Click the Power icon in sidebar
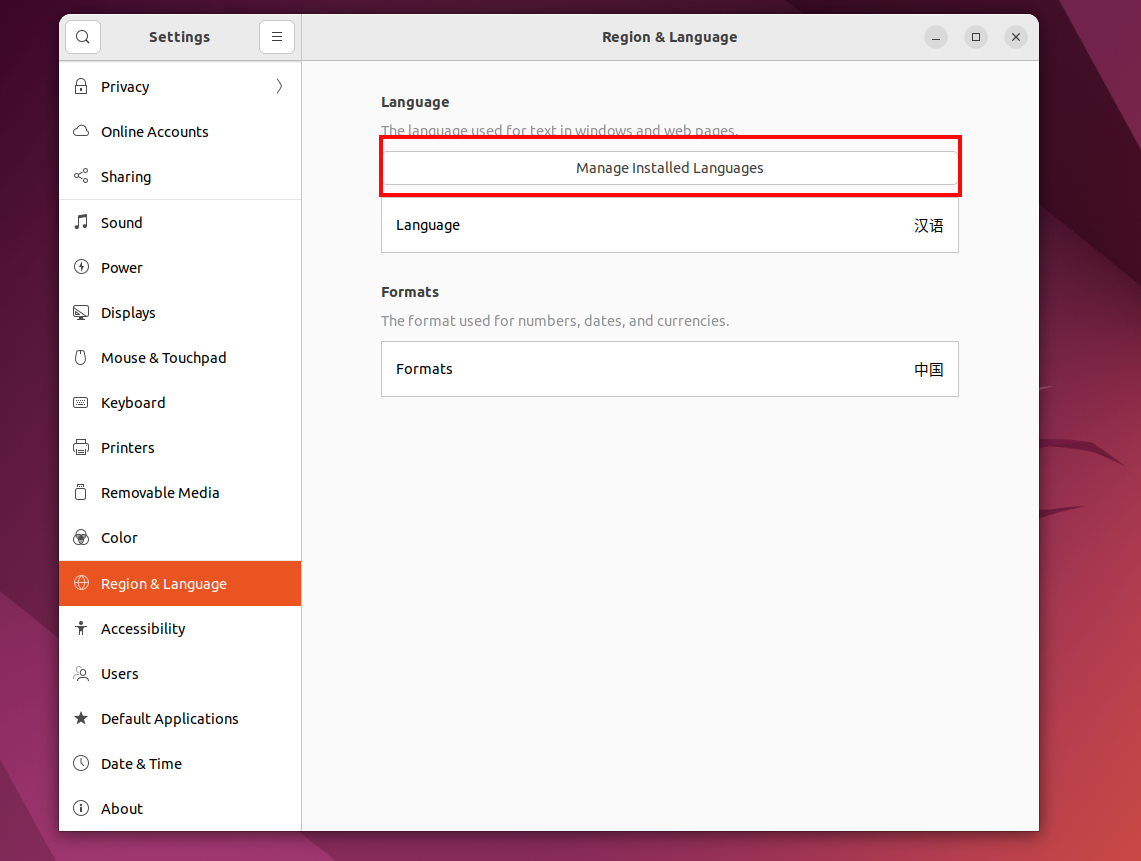 pyautogui.click(x=82, y=267)
